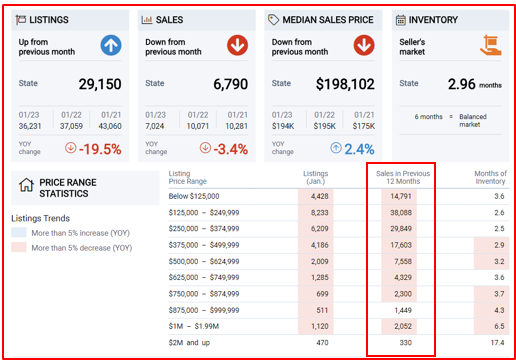Image resolution: width=516 pixels, height=362 pixels.
Task: Click the 38,088 sales figure
Action: 401,213
